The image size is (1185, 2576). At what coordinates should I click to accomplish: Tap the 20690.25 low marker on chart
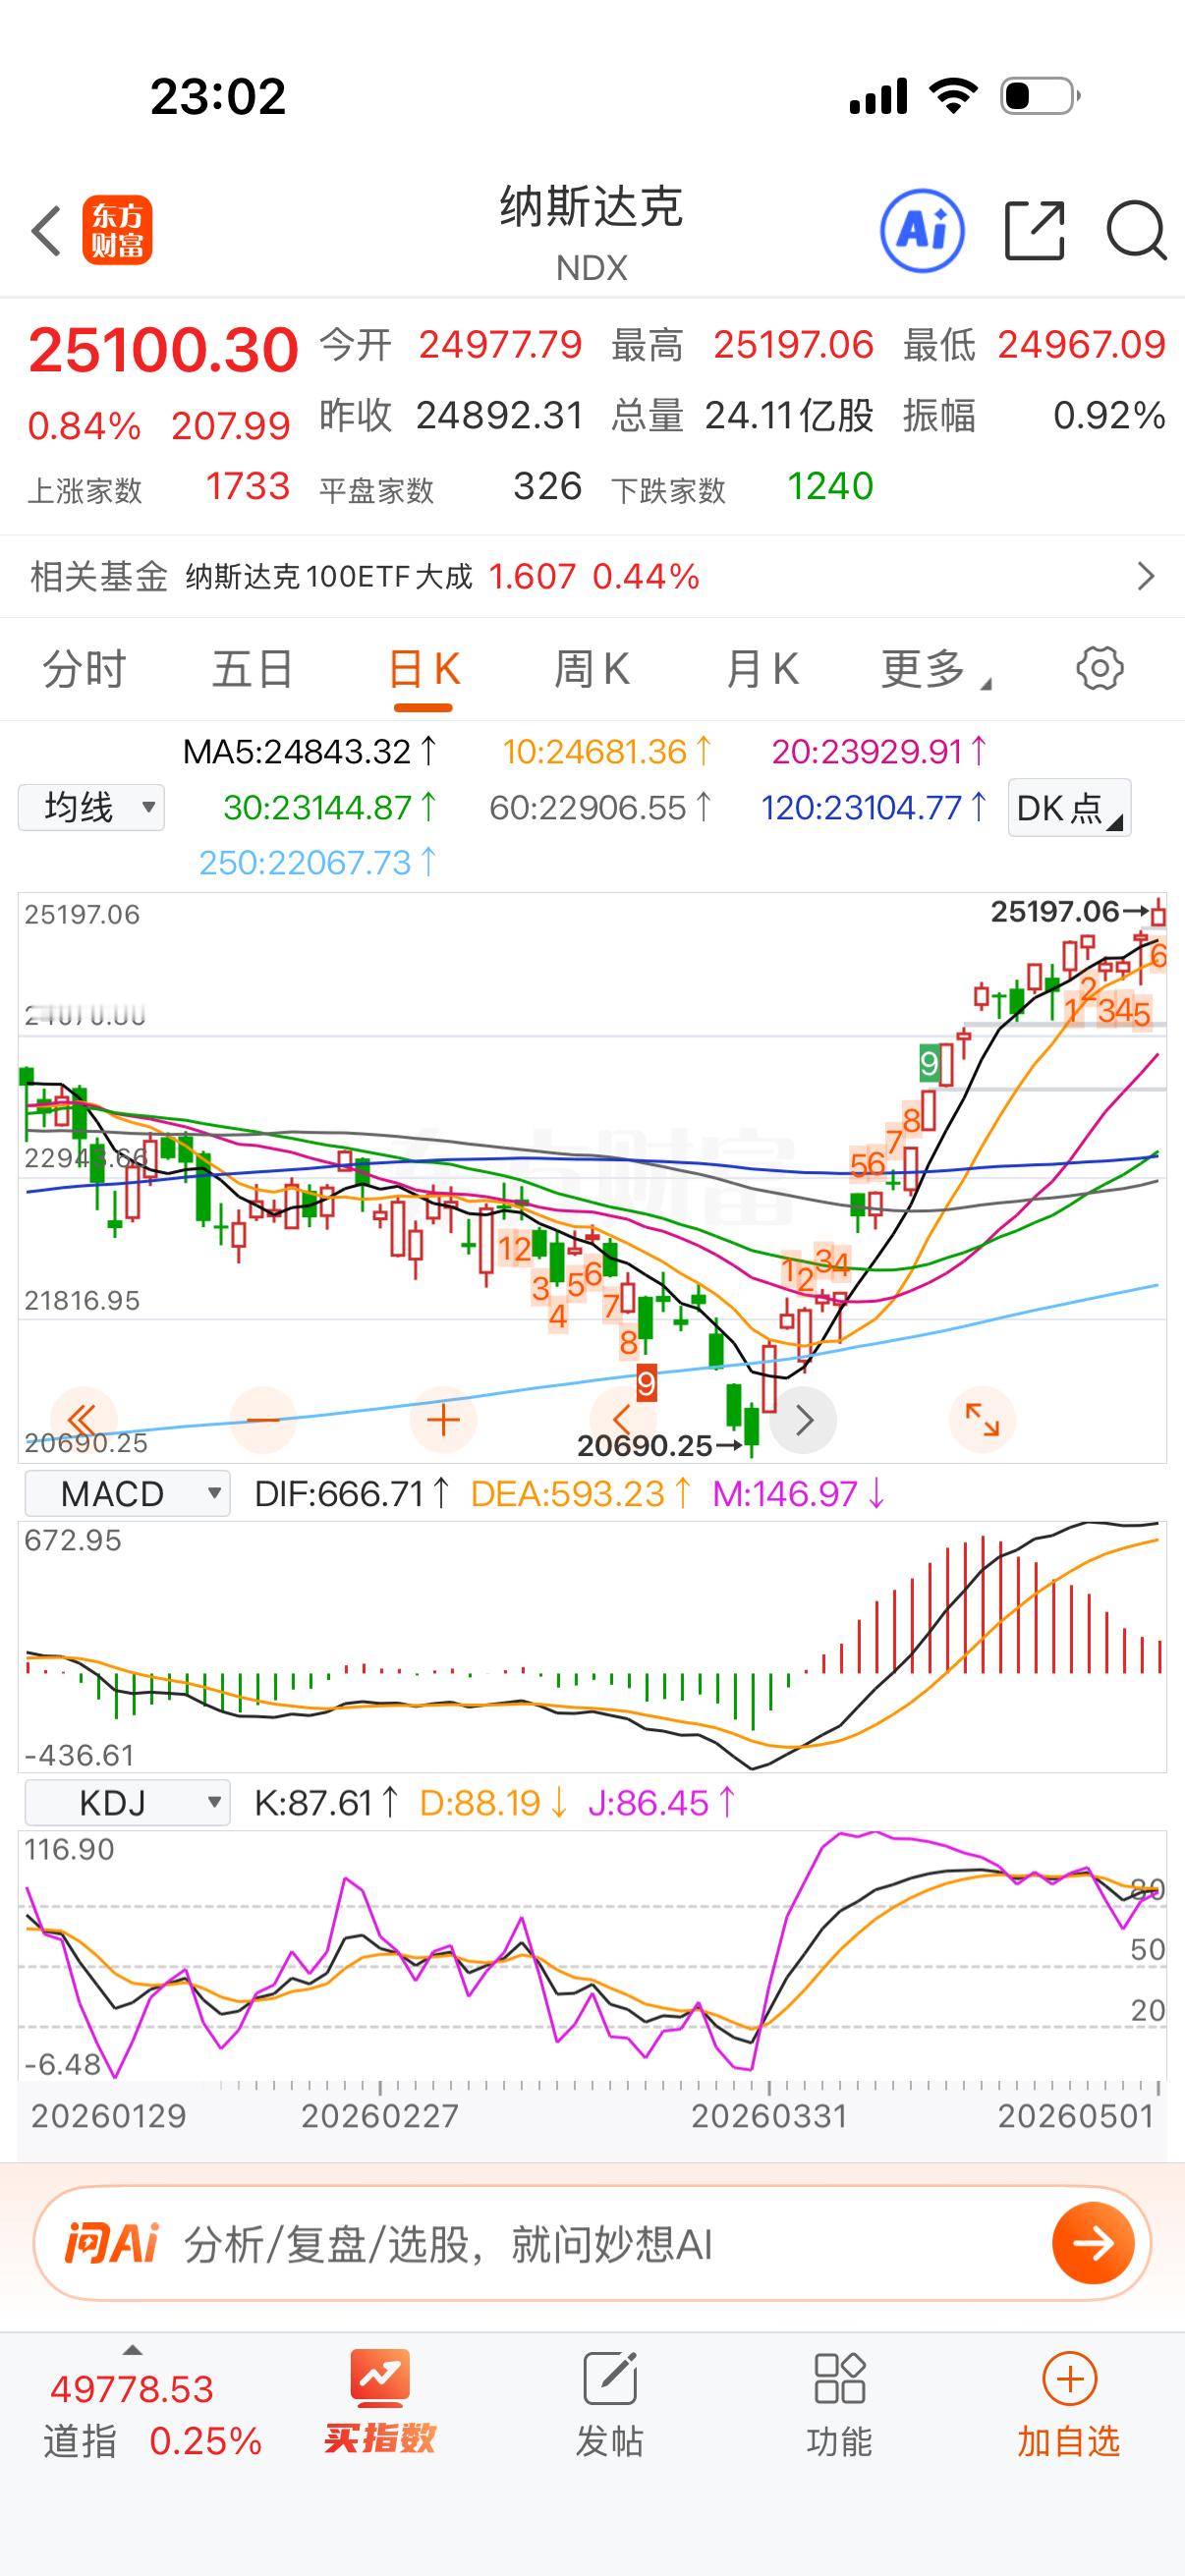click(660, 1445)
